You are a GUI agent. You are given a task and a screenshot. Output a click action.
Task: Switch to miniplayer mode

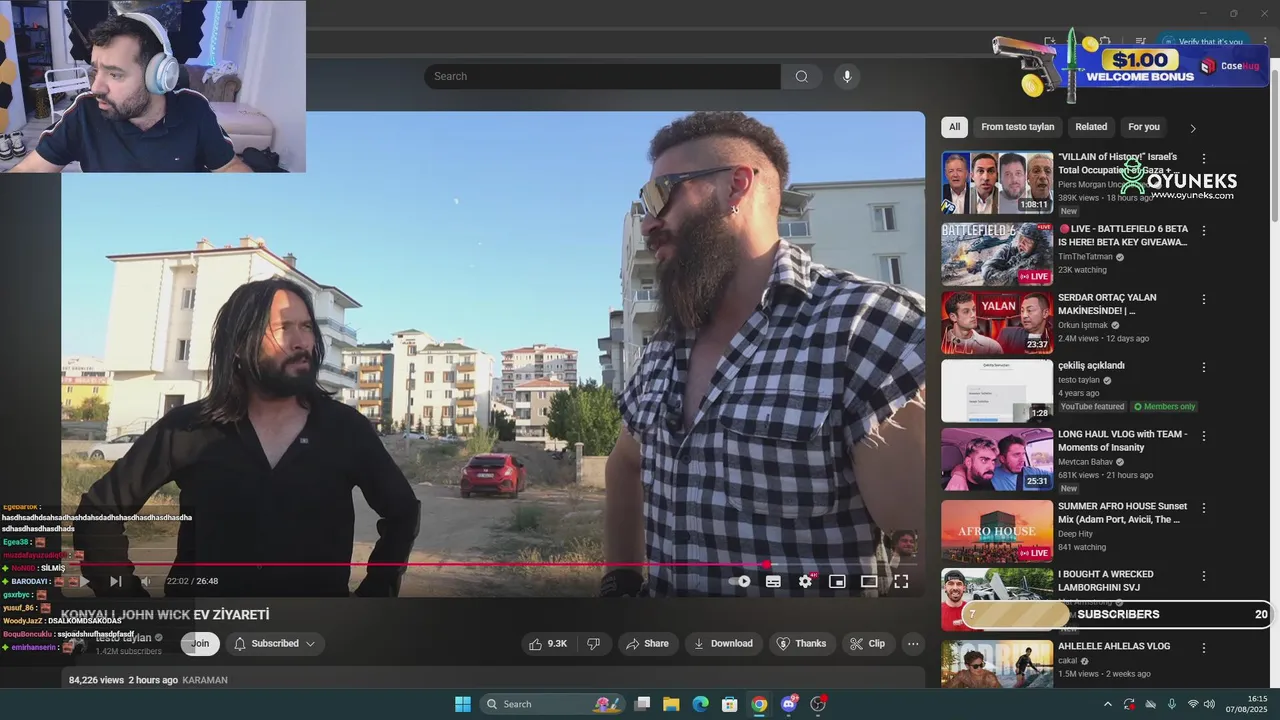837,581
